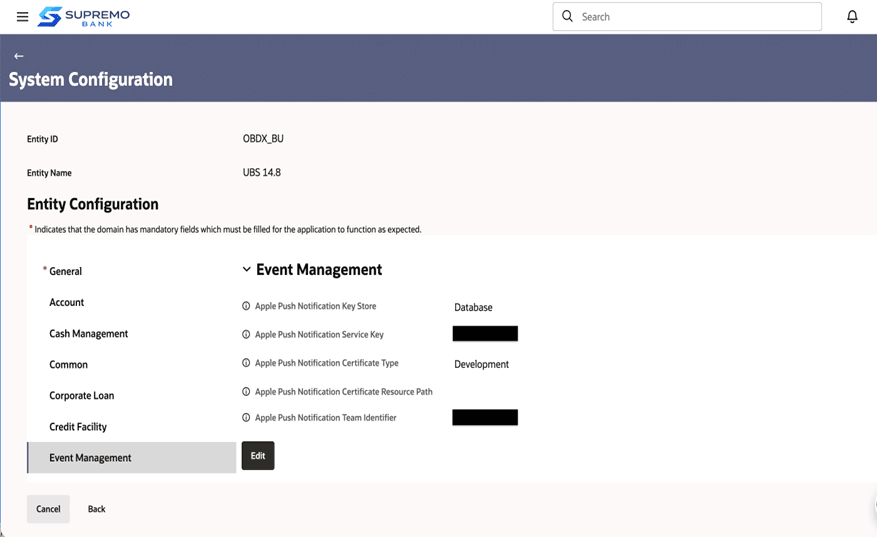The height and width of the screenshot is (537, 877).
Task: Click the Apple Push Notification Team Identifier label
Action: click(326, 417)
